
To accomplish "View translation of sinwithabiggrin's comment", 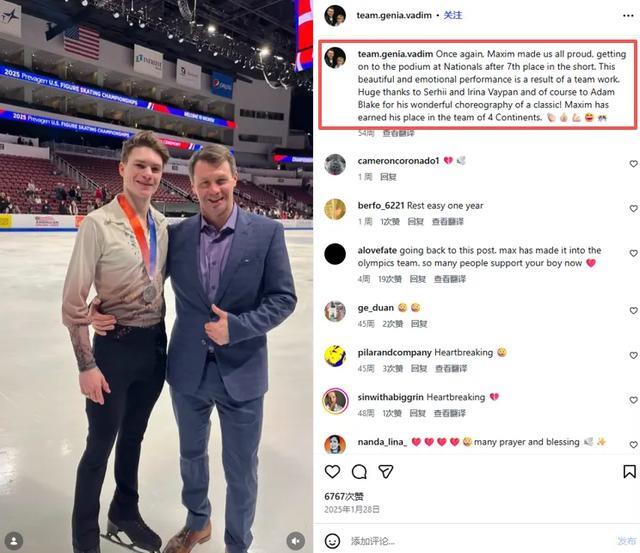I will tap(449, 413).
